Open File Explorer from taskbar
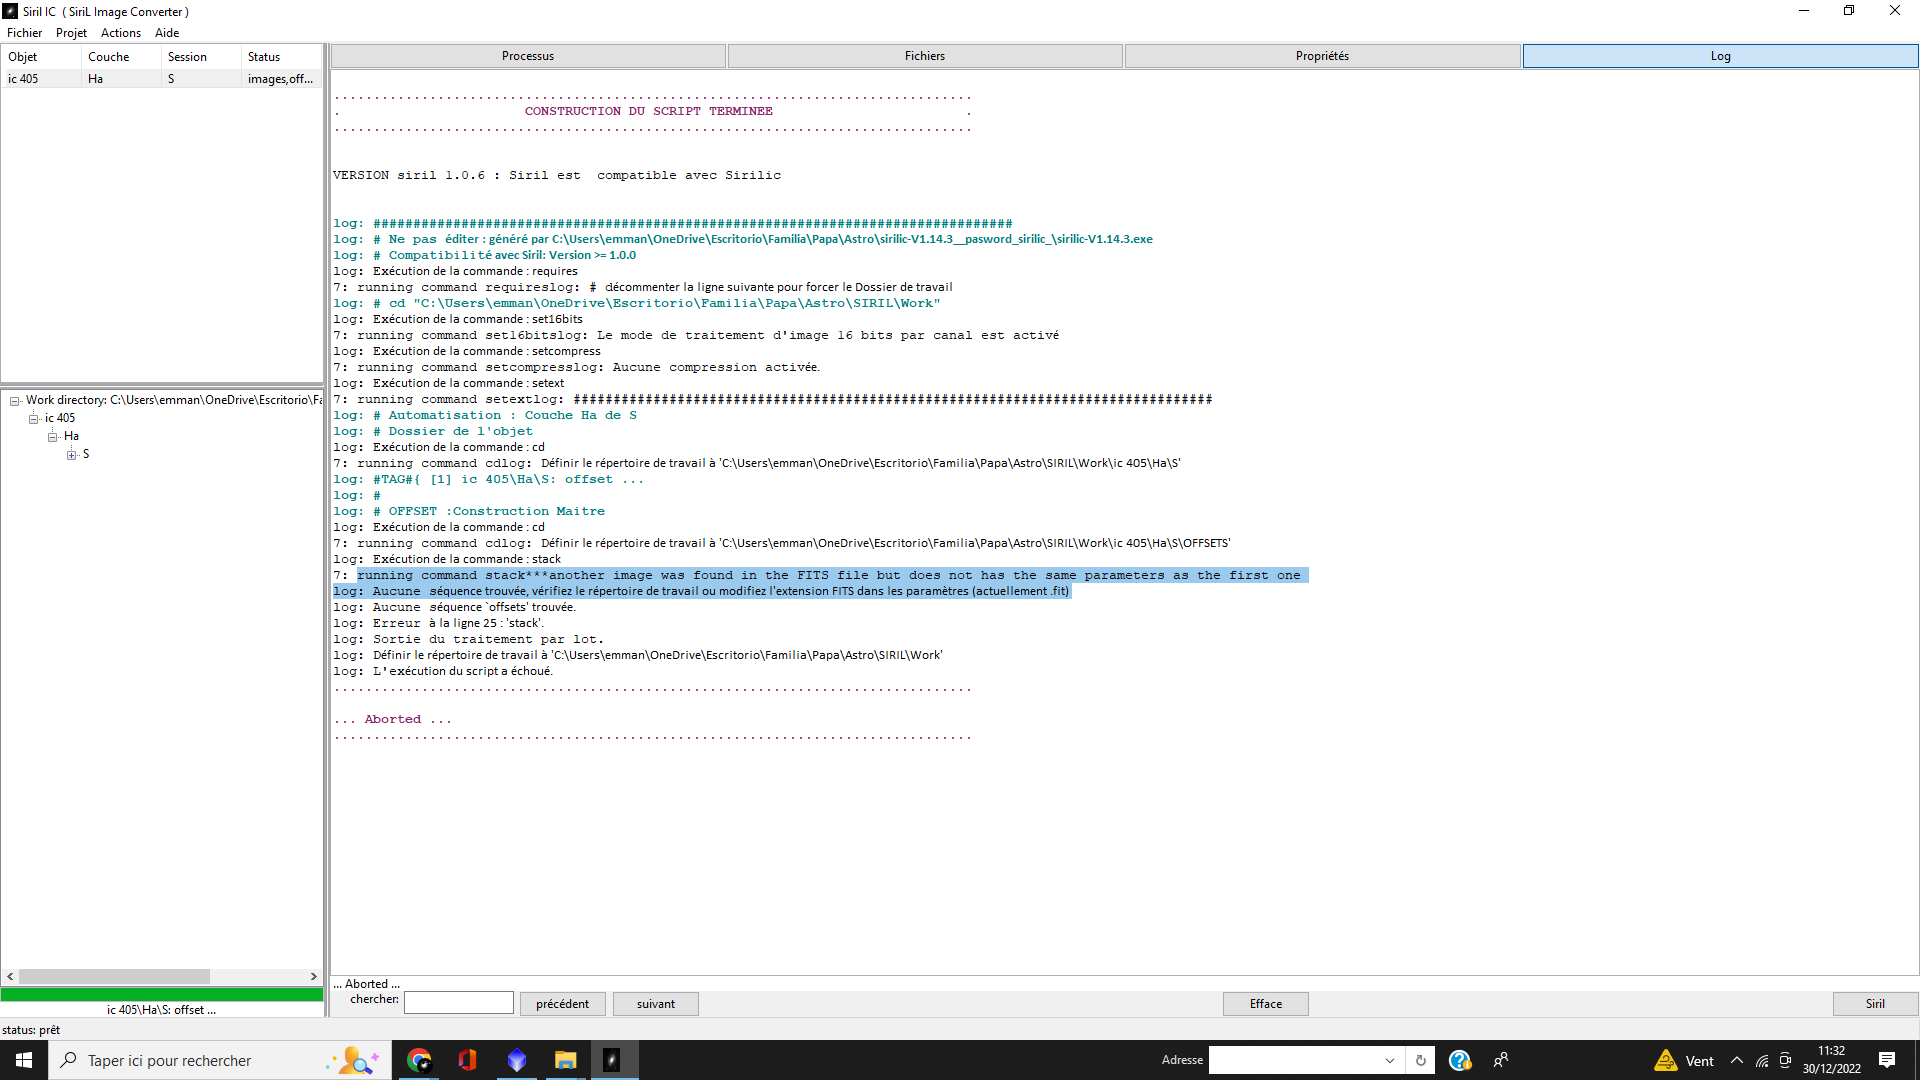The width and height of the screenshot is (1920, 1080). (565, 1060)
